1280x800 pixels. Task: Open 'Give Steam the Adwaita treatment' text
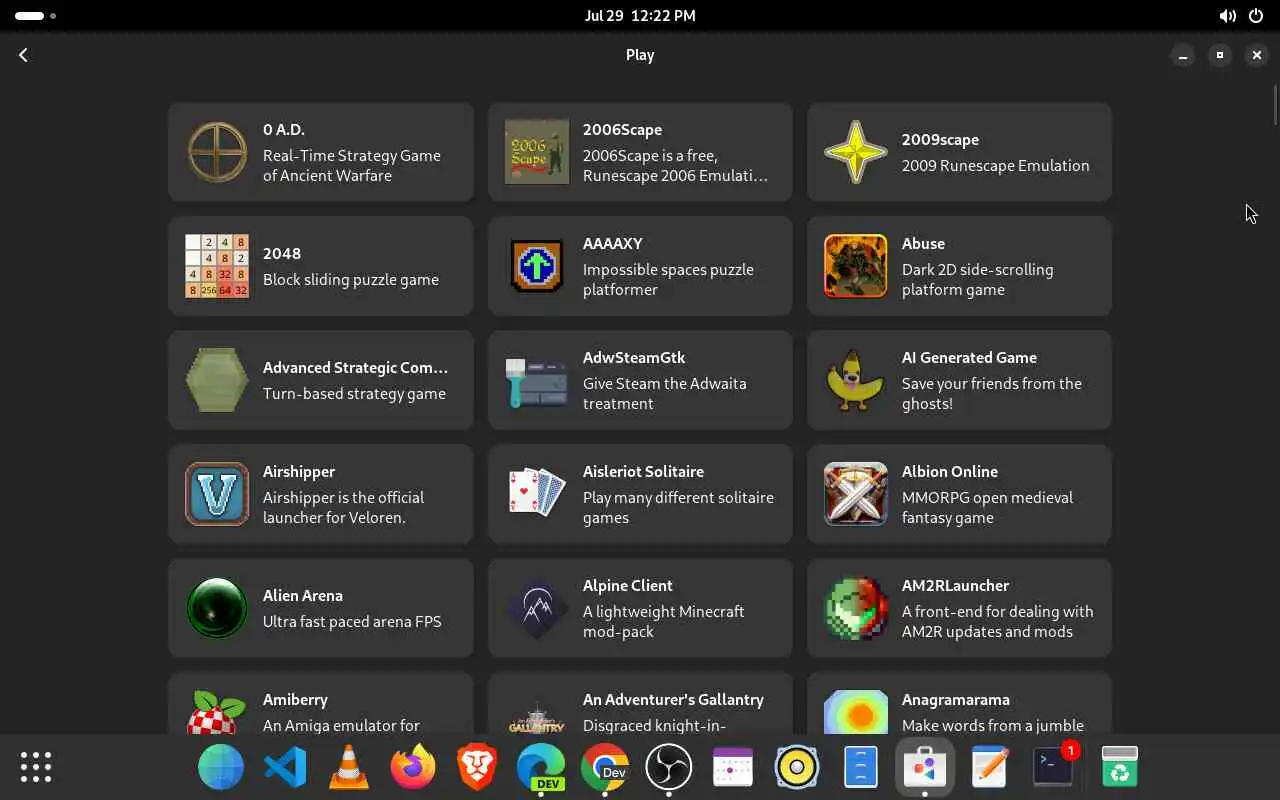[664, 393]
